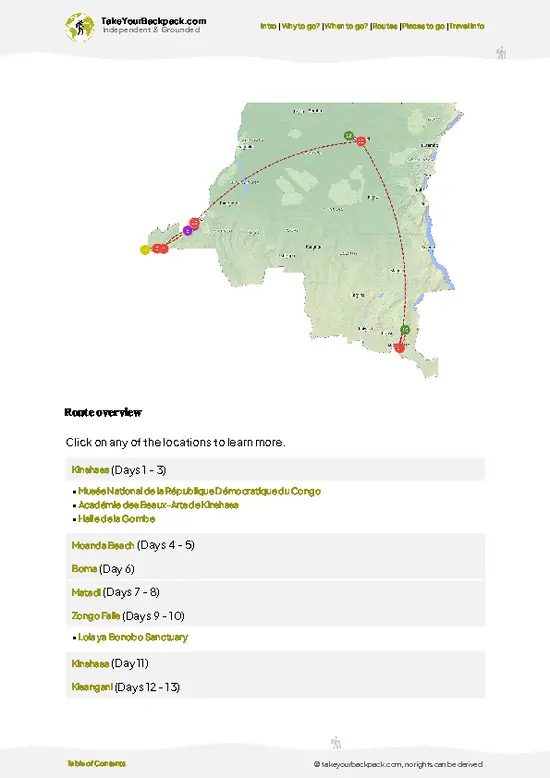The height and width of the screenshot is (778, 550).
Task: Click the green marker near the top of map
Action: point(349,135)
